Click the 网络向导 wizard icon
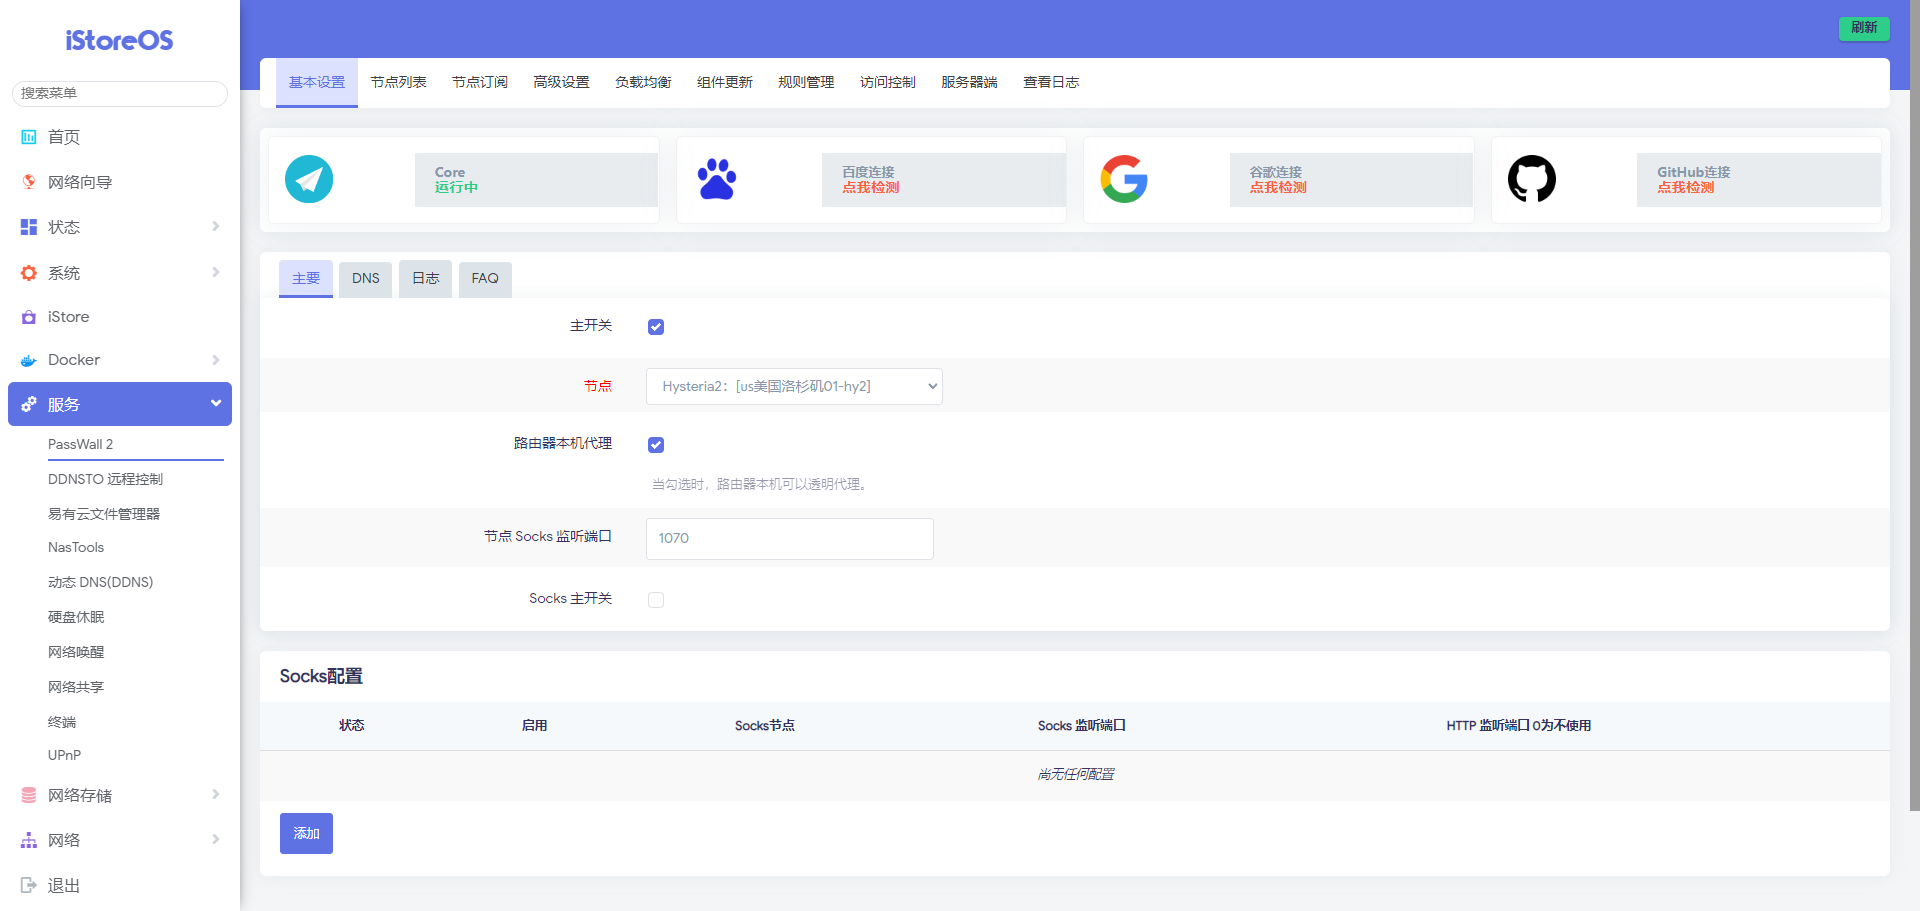1920x911 pixels. click(29, 182)
